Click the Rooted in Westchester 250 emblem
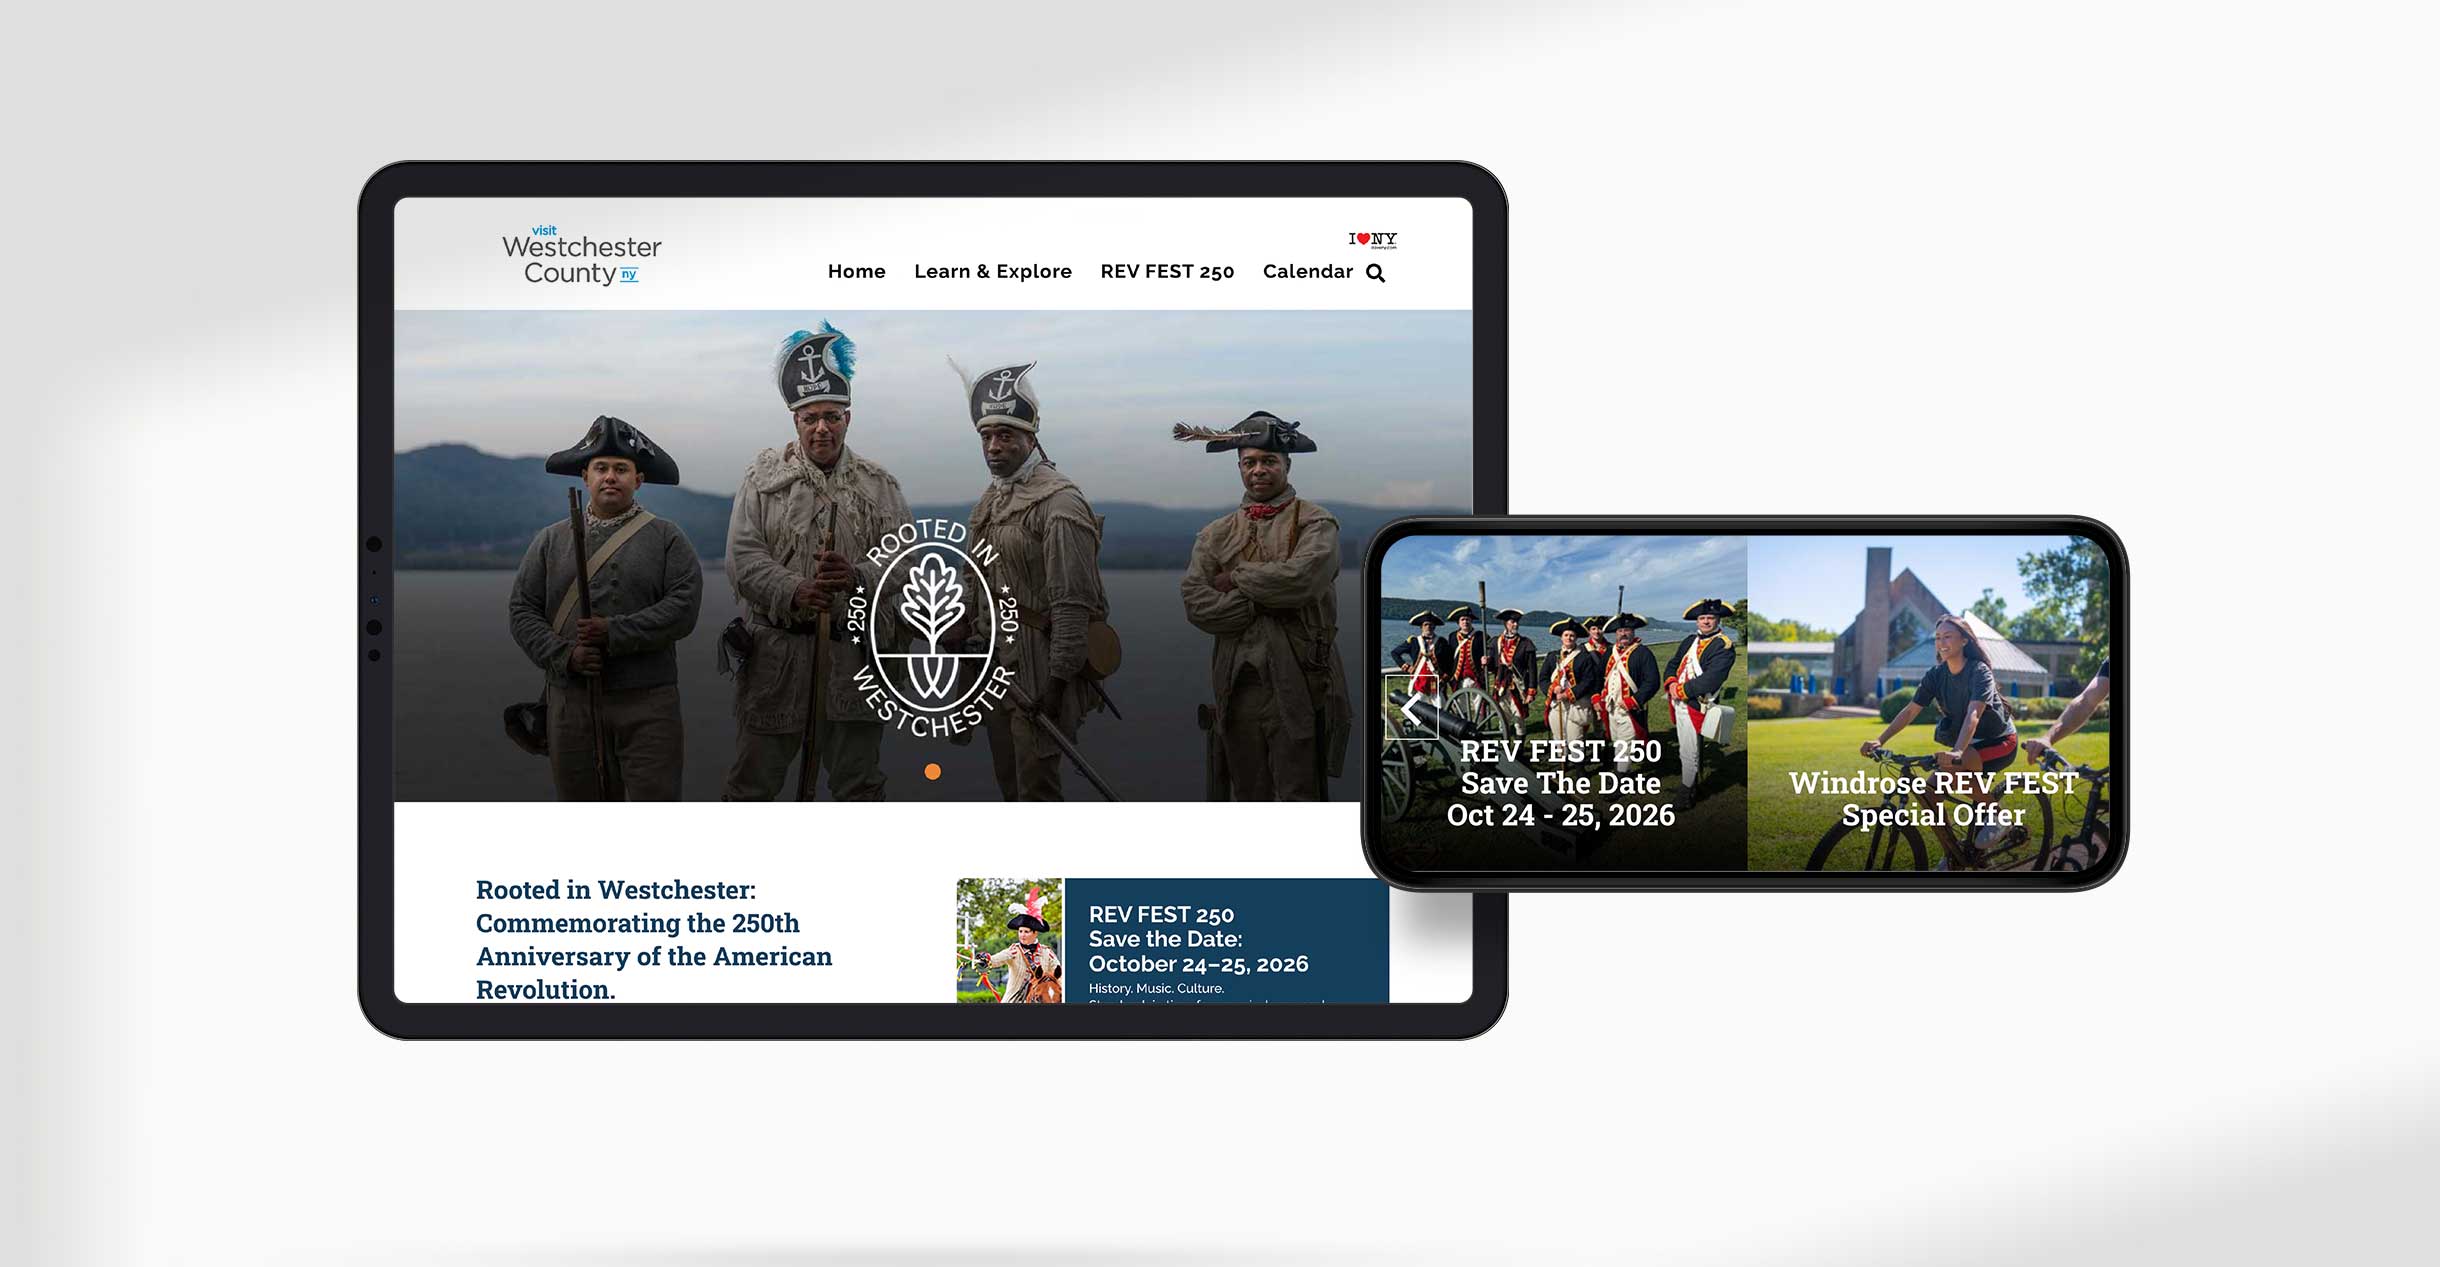 (933, 625)
